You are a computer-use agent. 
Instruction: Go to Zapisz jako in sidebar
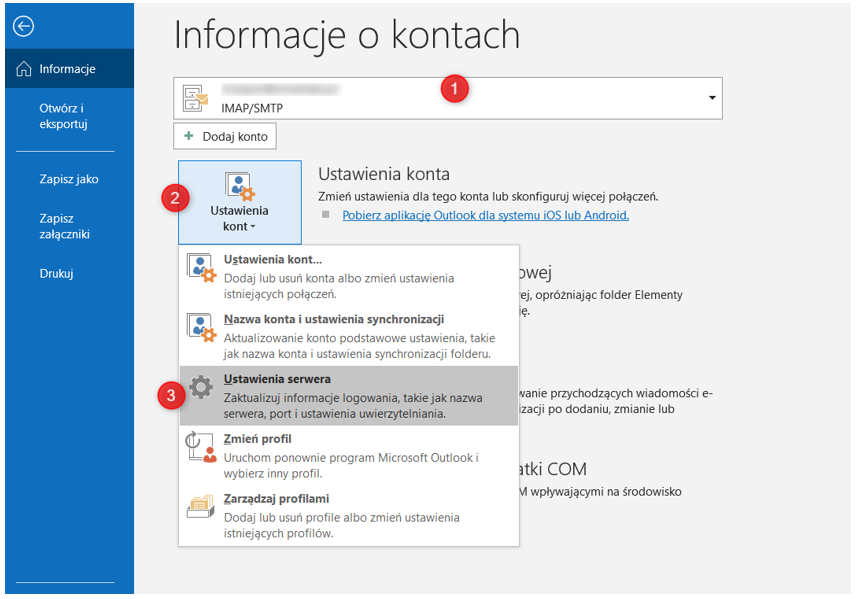click(x=69, y=179)
